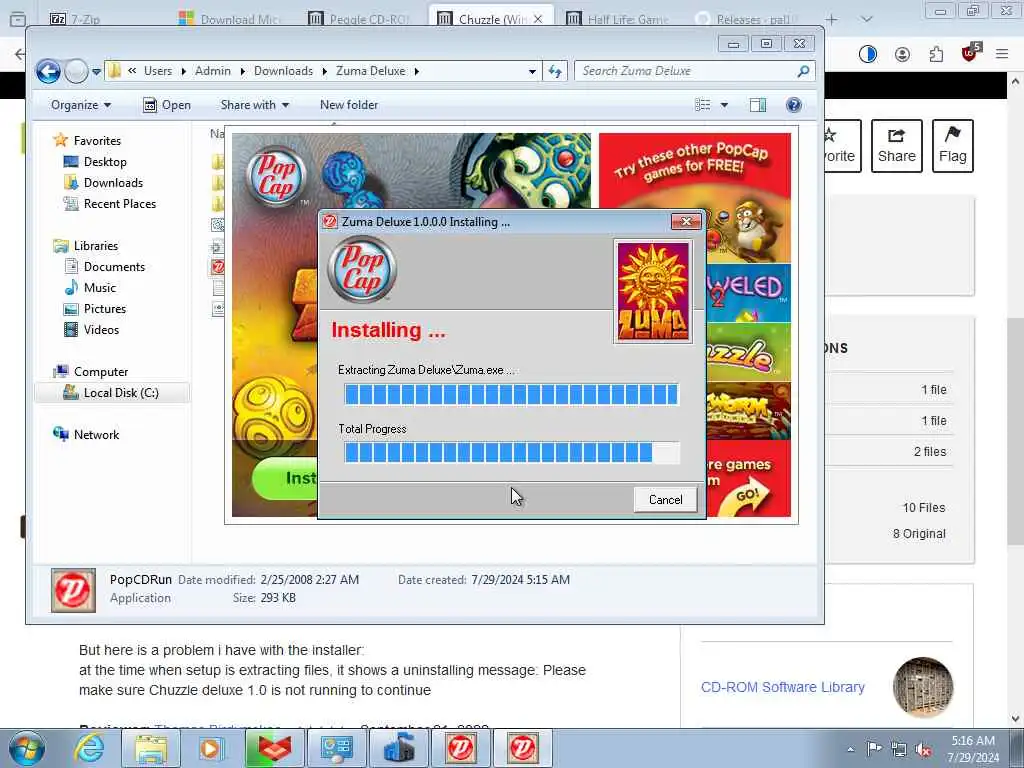Open the Organize menu

pos(81,105)
